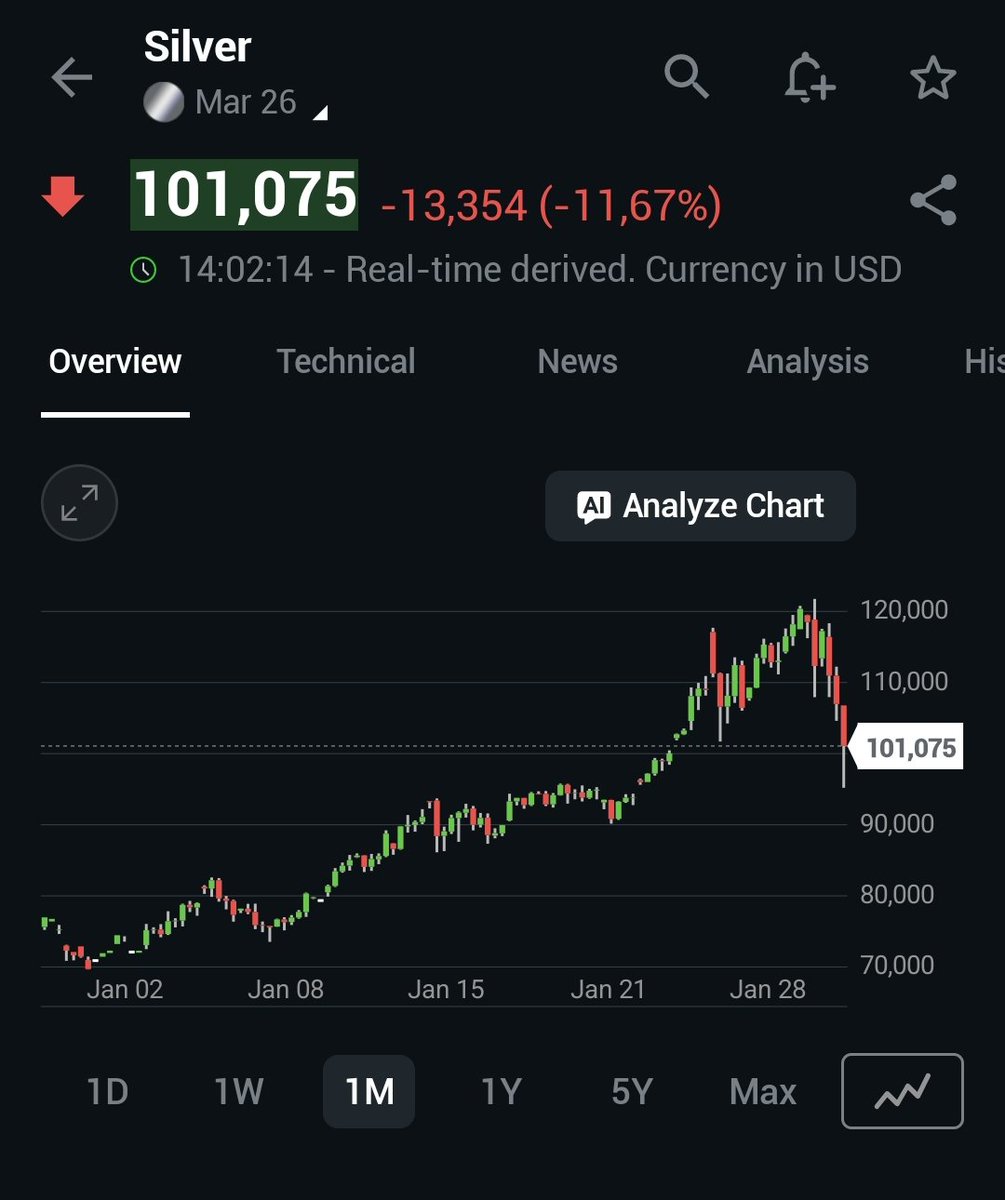Tap the 120,000 price axis label
This screenshot has width=1005, height=1200.
click(904, 610)
